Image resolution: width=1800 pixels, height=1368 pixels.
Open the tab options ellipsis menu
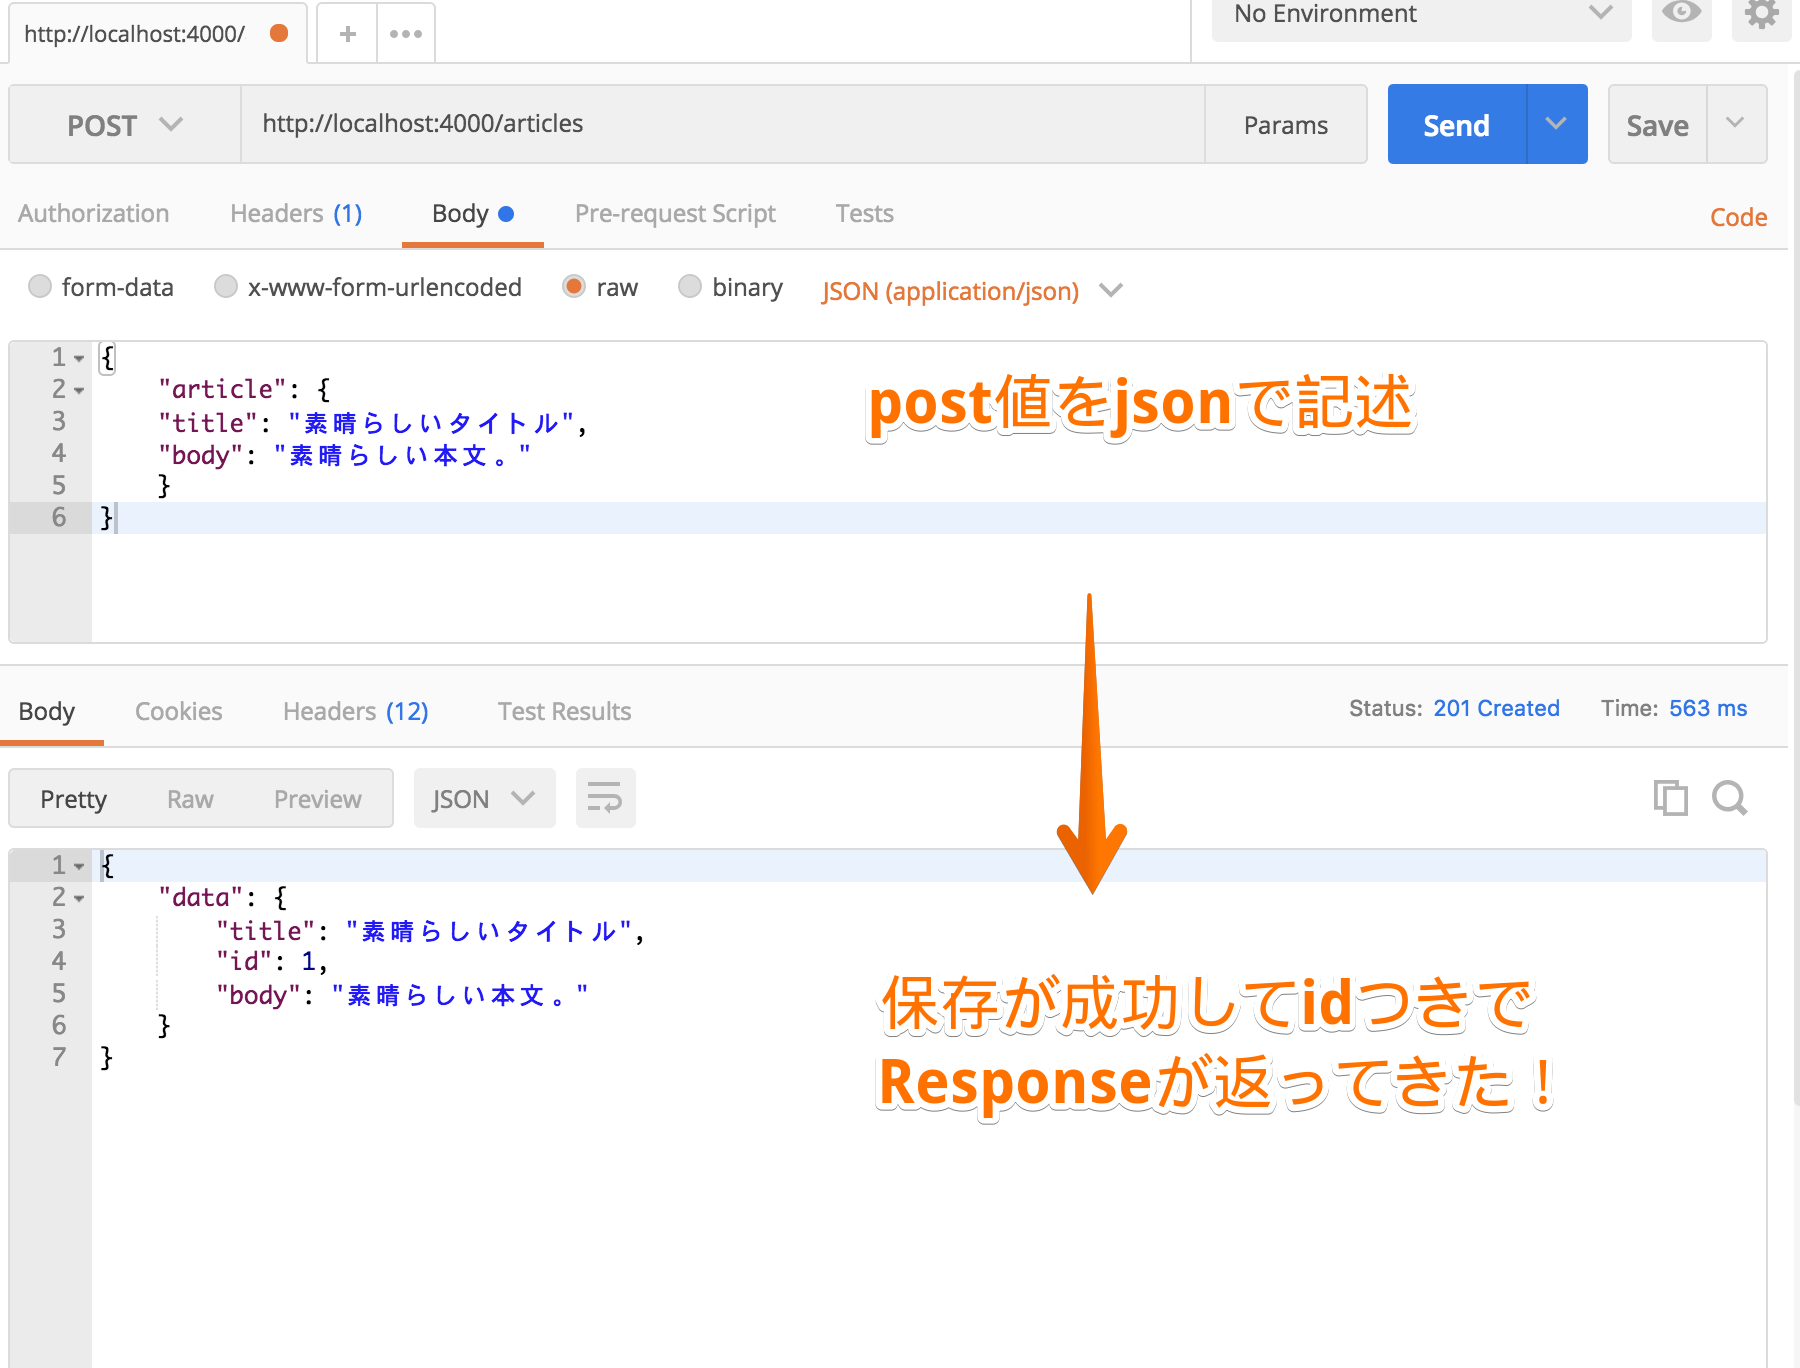[x=406, y=34]
